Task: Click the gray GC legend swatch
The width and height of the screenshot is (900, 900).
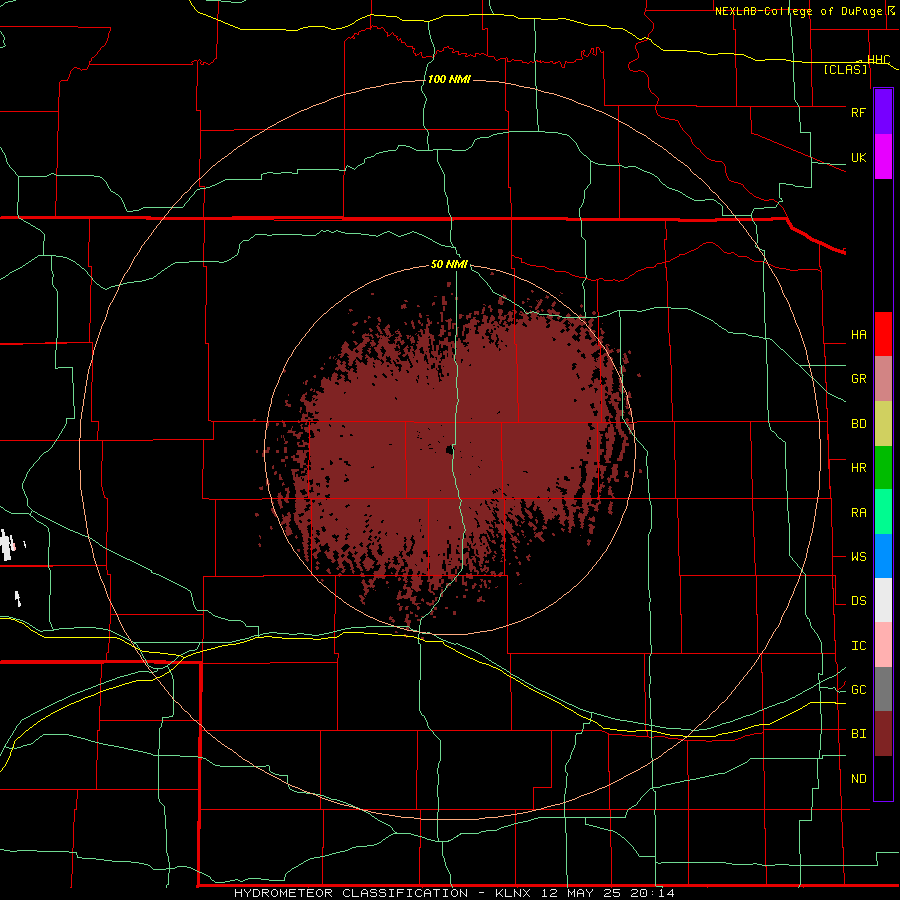Action: [x=883, y=689]
